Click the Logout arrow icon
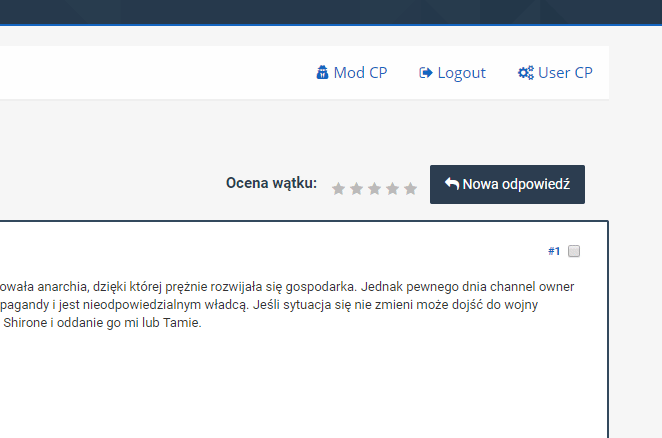Viewport: 662px width, 438px height. (426, 73)
